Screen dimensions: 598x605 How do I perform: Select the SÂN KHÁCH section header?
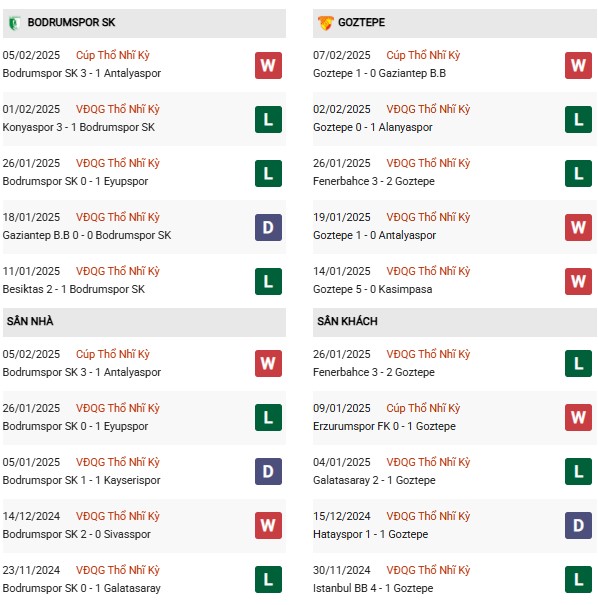point(454,322)
